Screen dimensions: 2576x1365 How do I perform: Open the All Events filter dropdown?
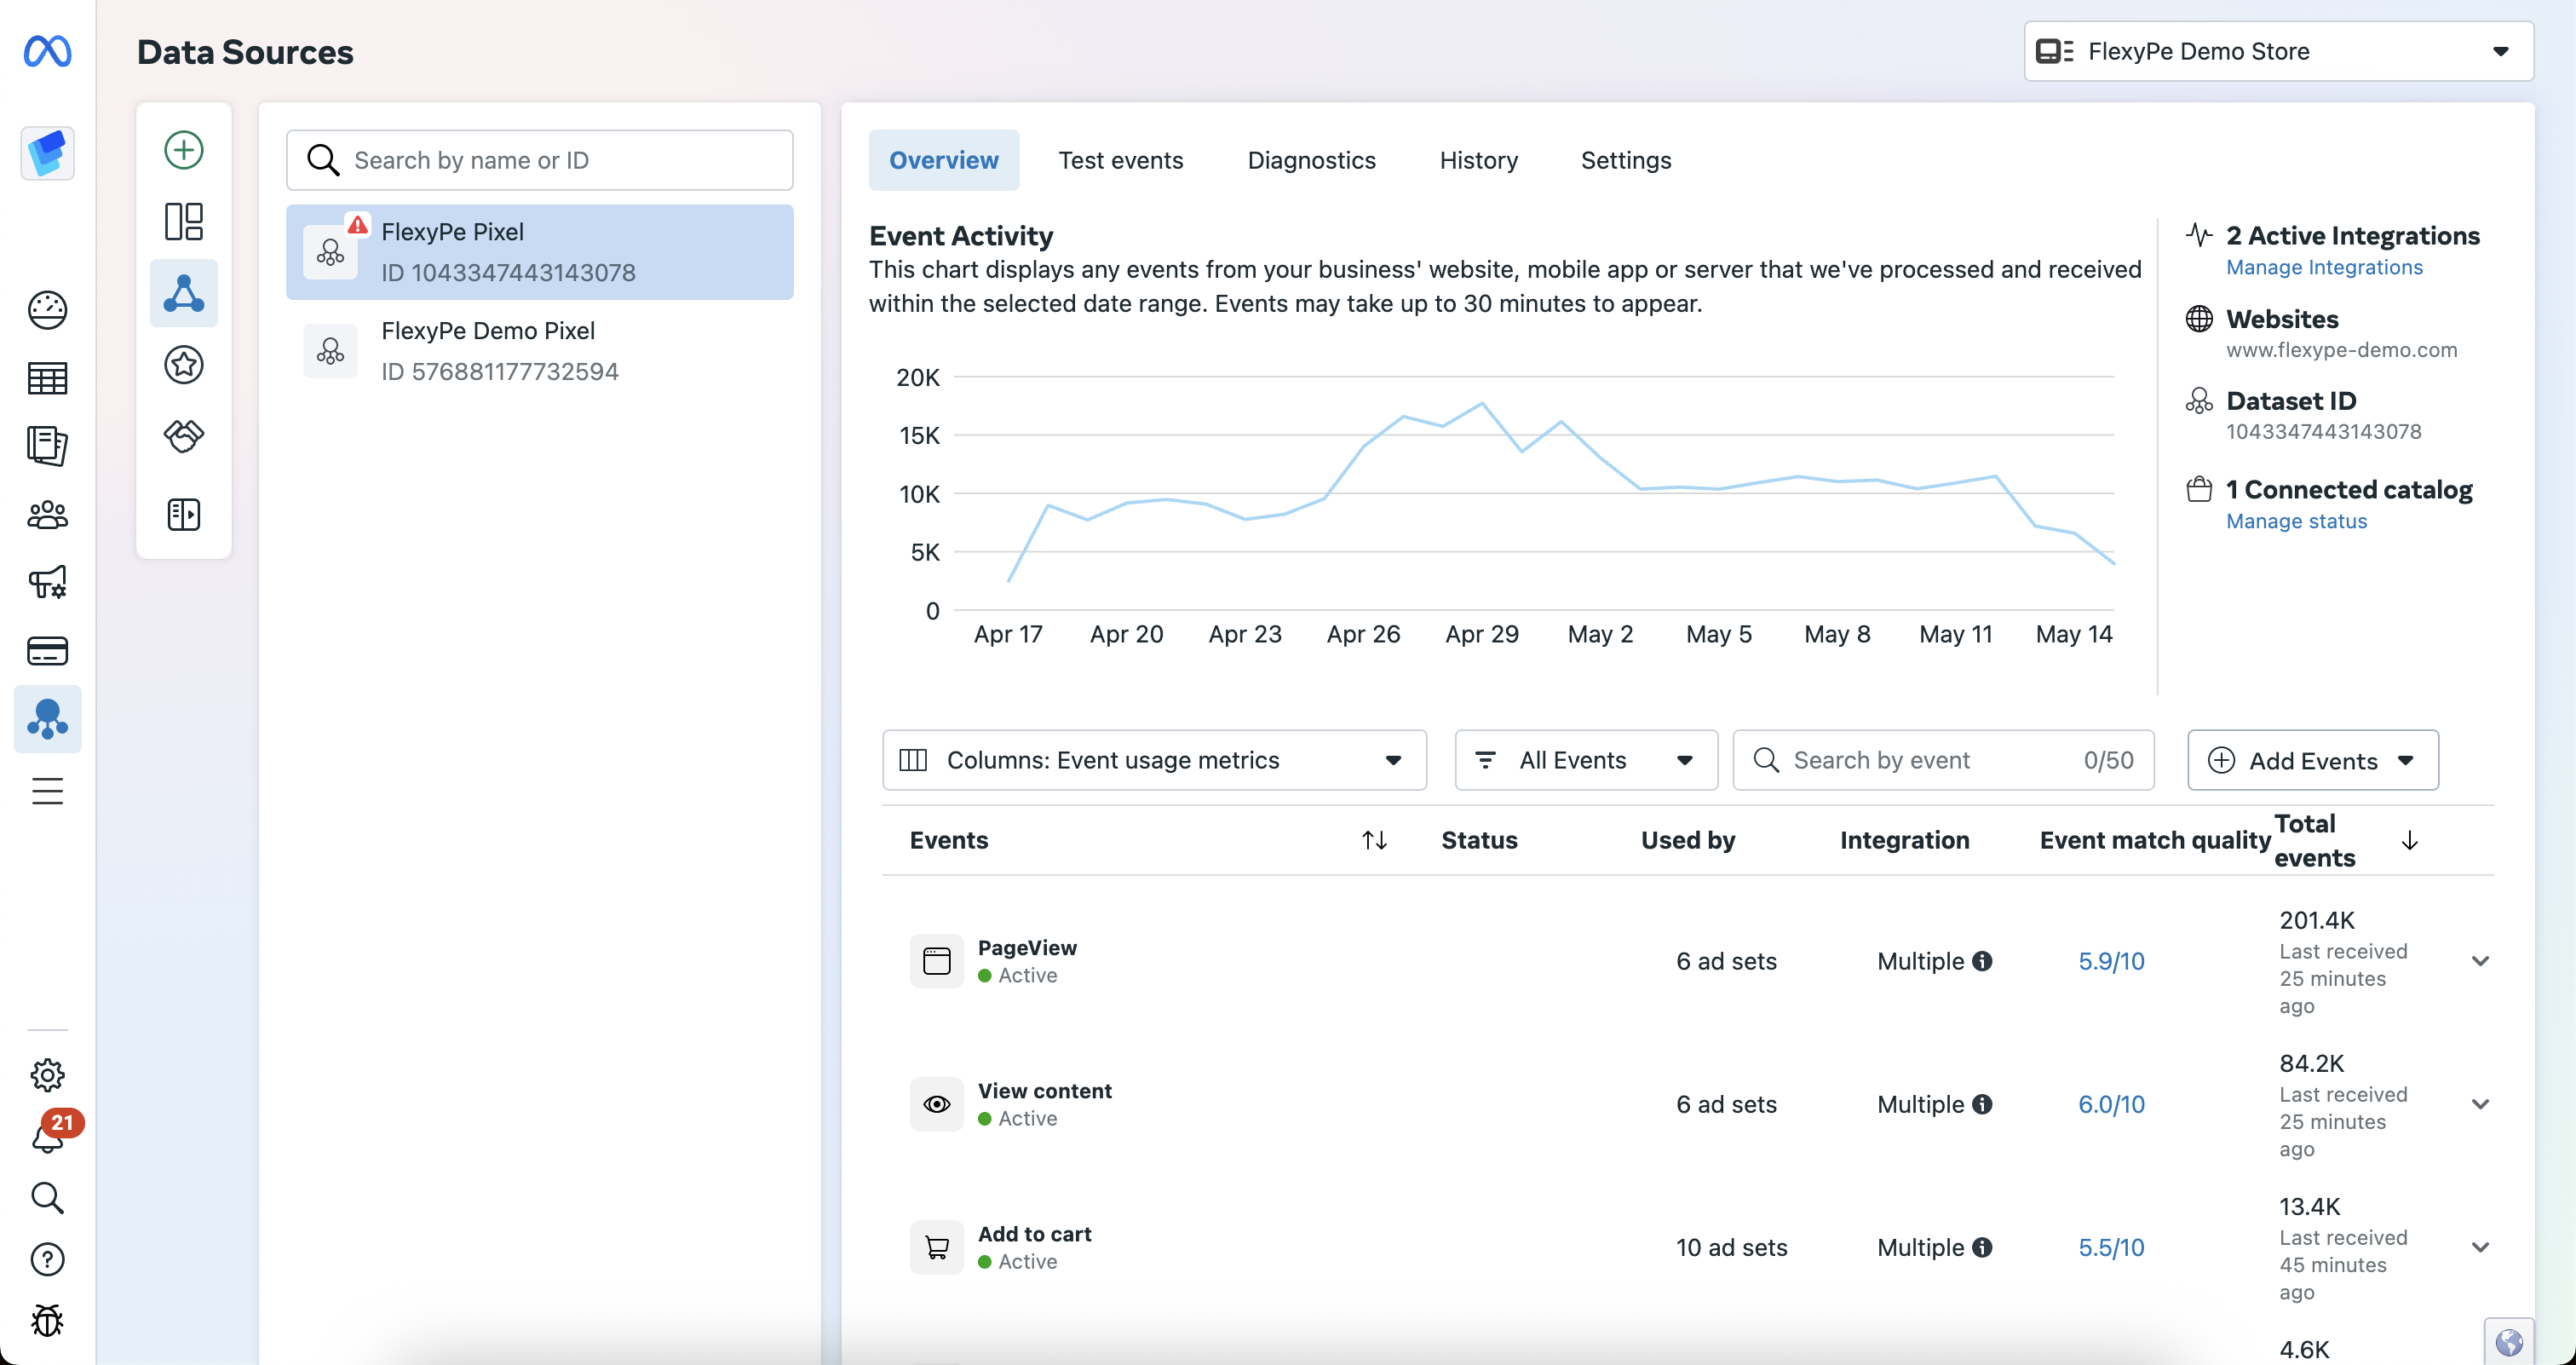tap(1585, 760)
